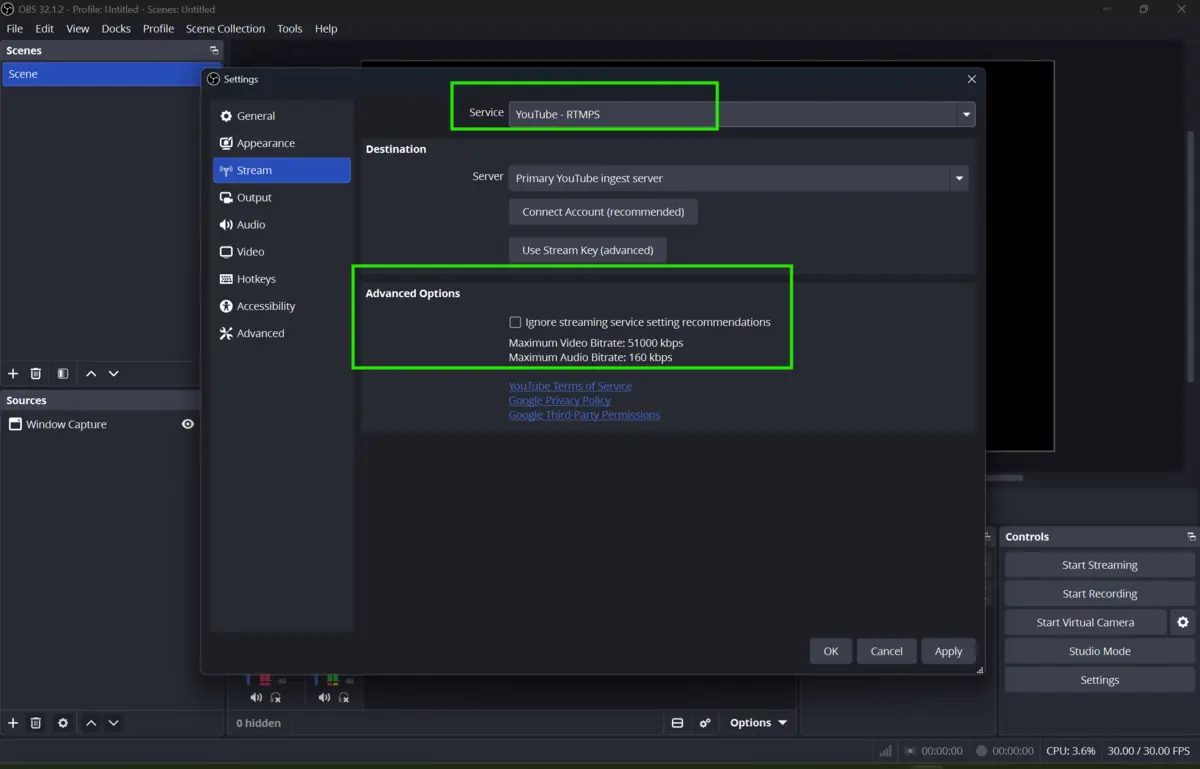
Task: Click Settings button in Controls dock
Action: pyautogui.click(x=1099, y=680)
